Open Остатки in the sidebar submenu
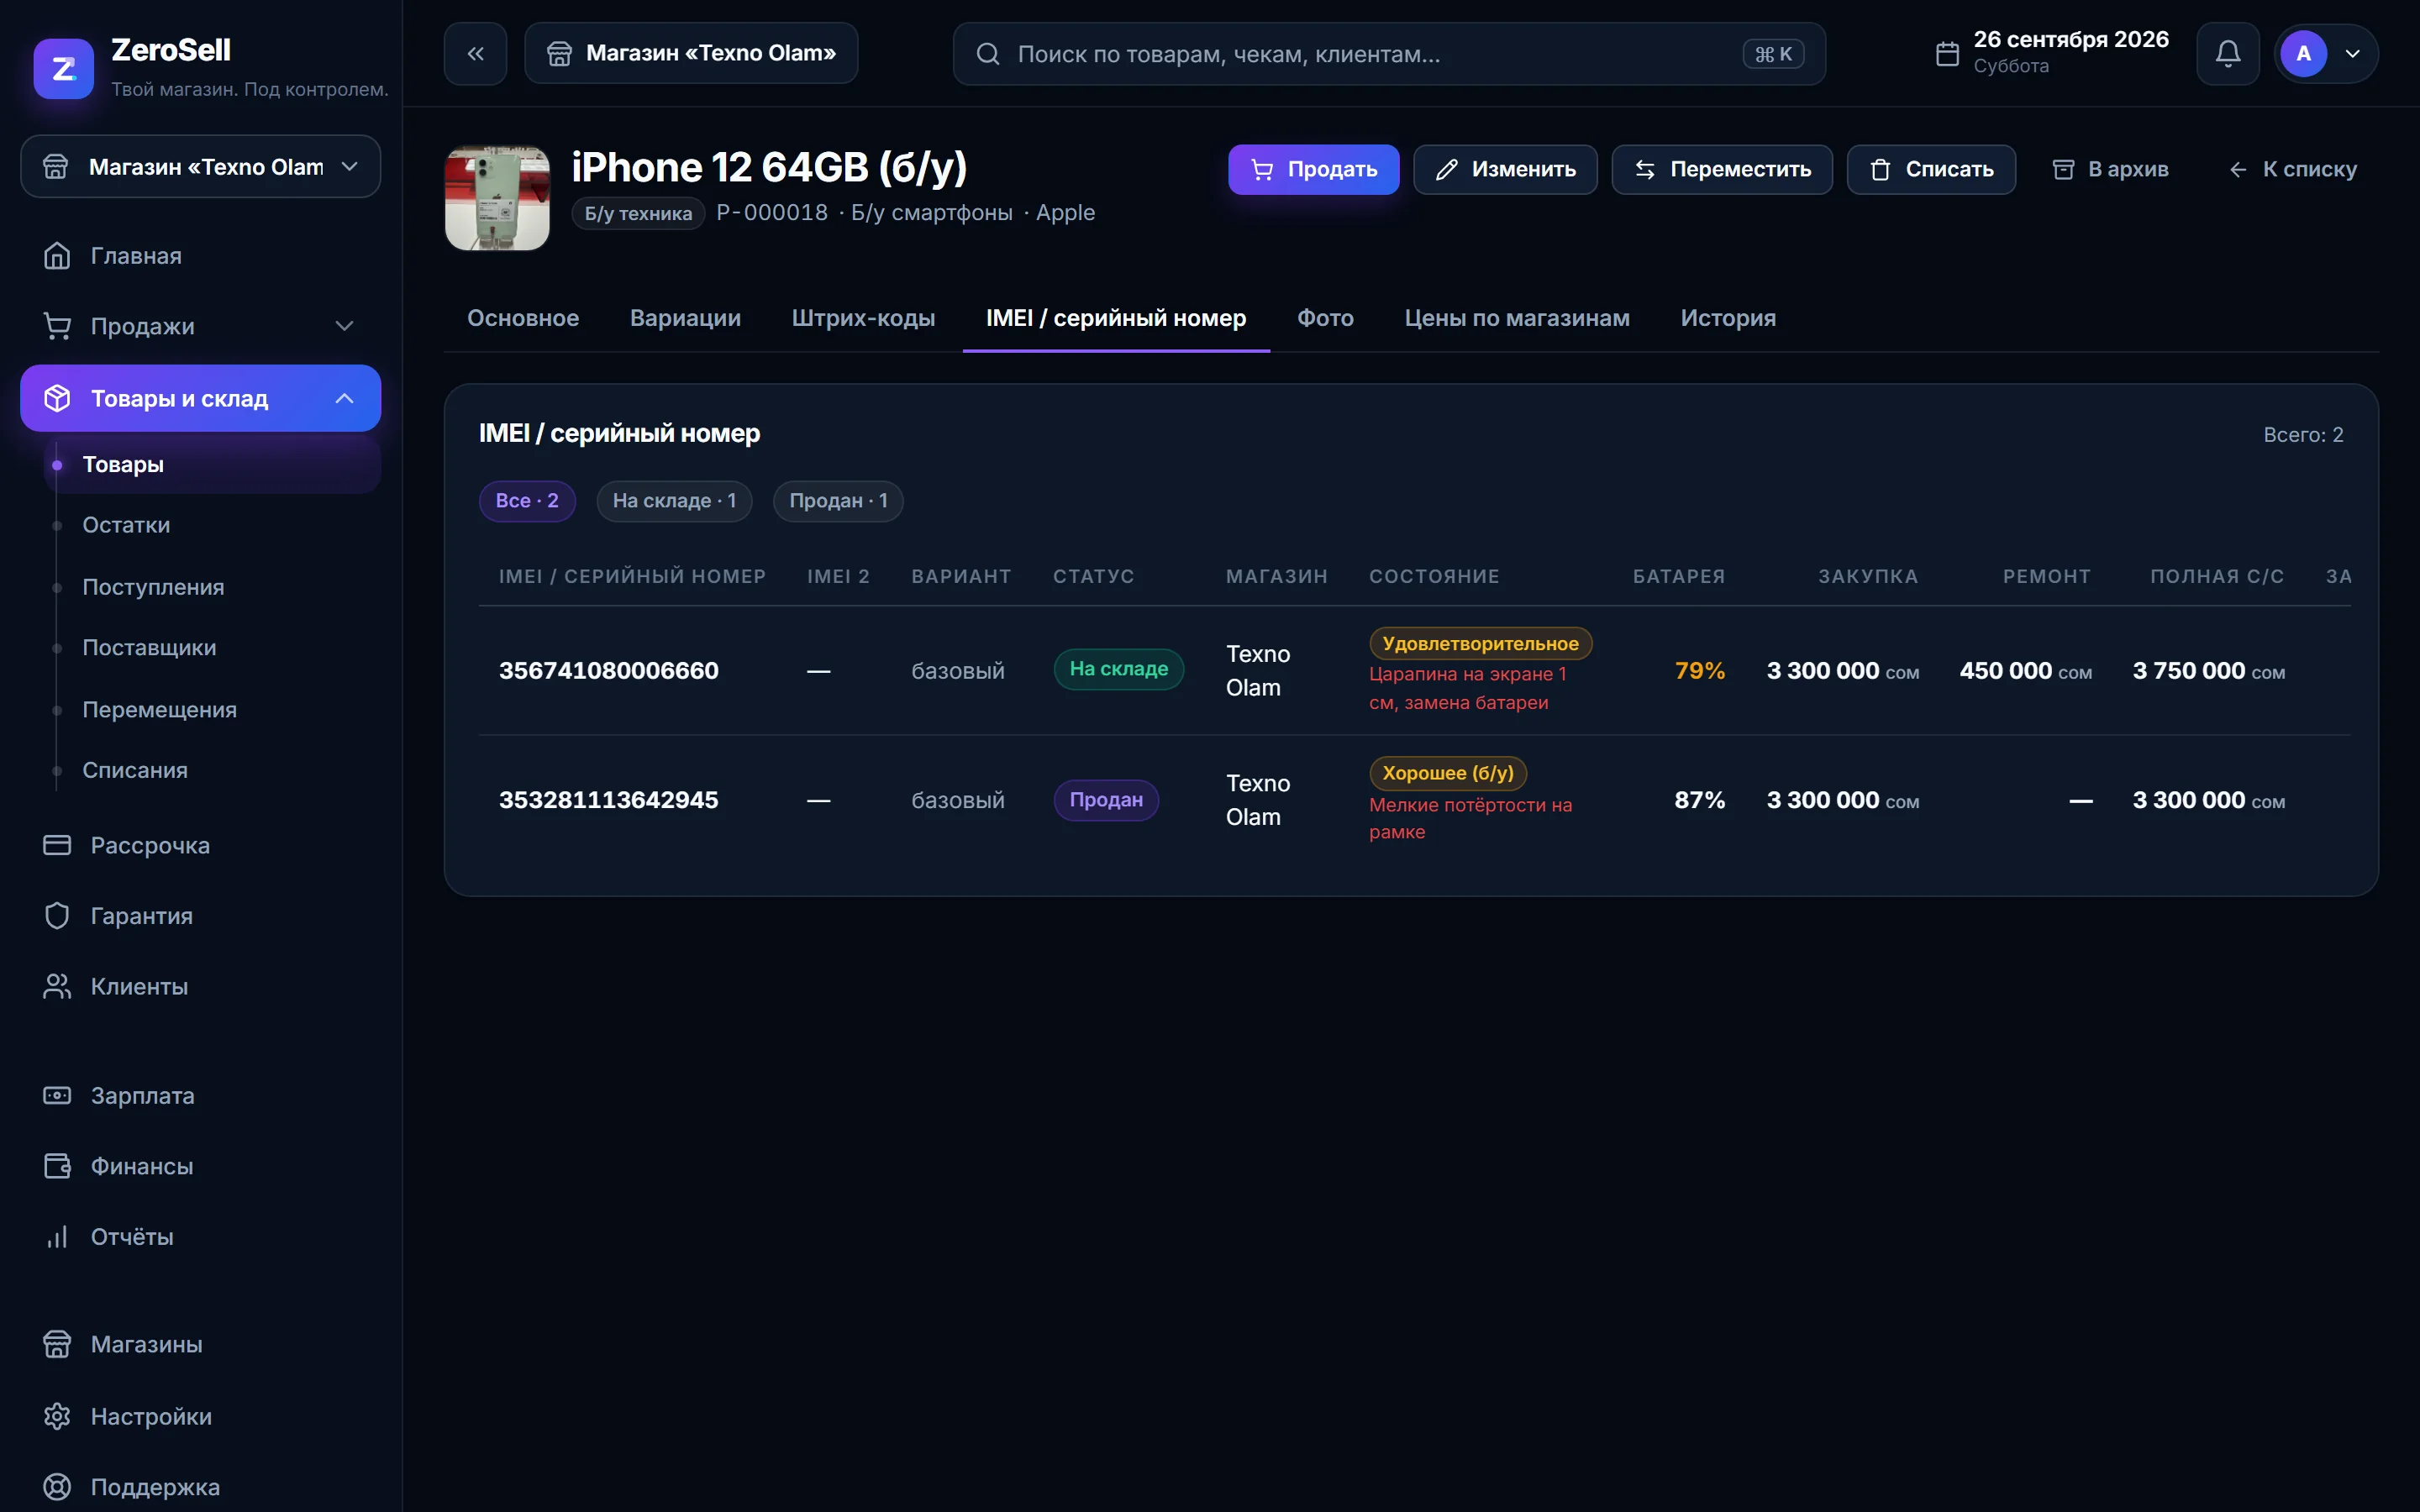The image size is (2420, 1512). tap(212, 525)
